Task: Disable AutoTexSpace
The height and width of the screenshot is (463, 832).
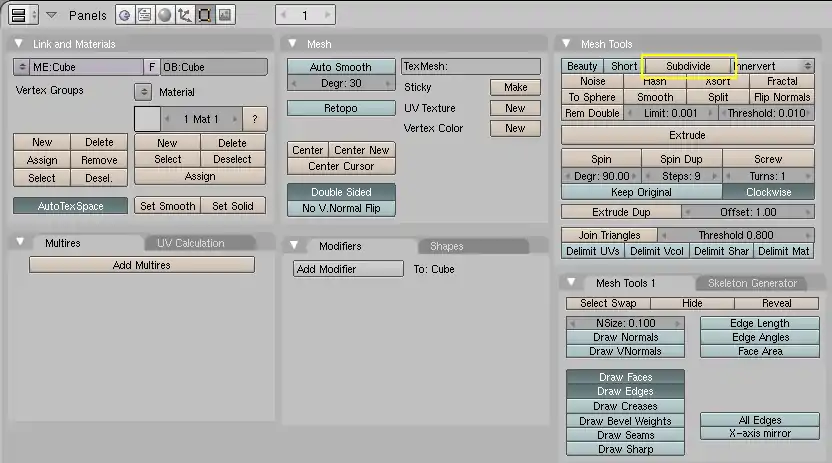Action: tap(71, 206)
